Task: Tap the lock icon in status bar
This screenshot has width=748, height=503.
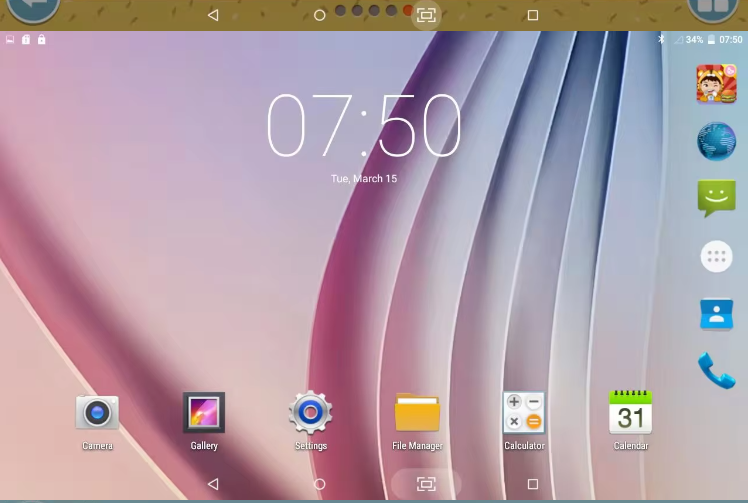Action: pyautogui.click(x=42, y=39)
